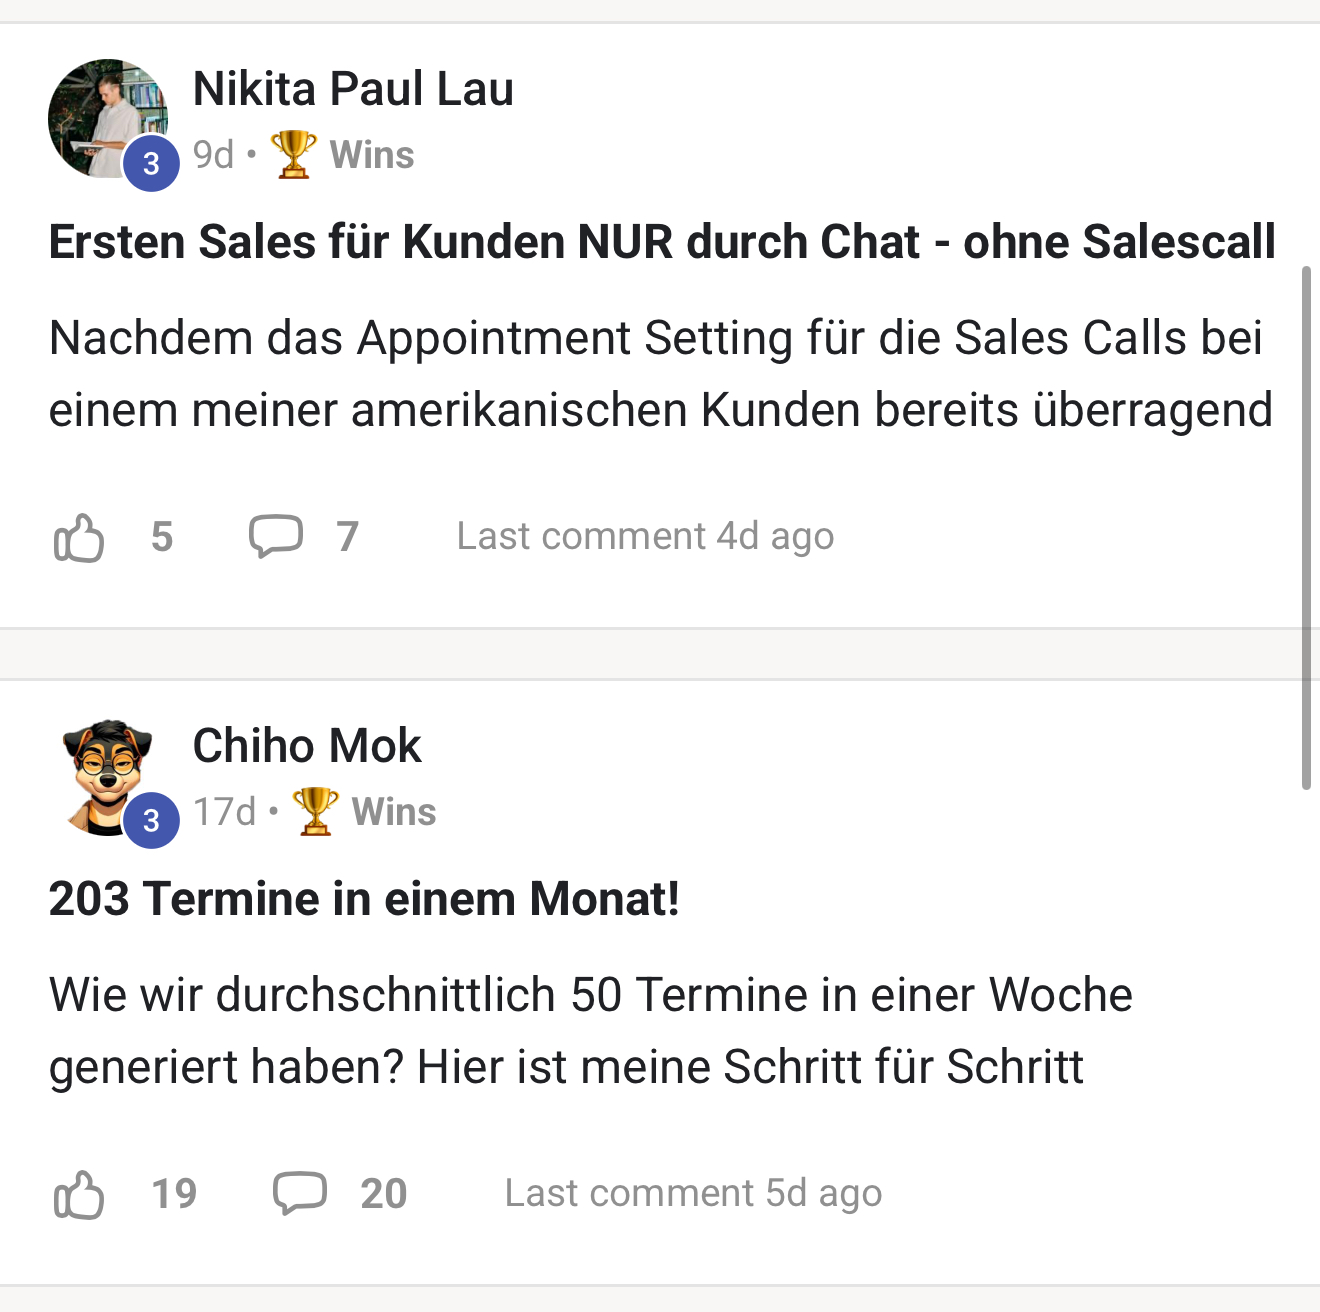
Task: Filter by Wins category on Nikita's post
Action: tap(372, 155)
